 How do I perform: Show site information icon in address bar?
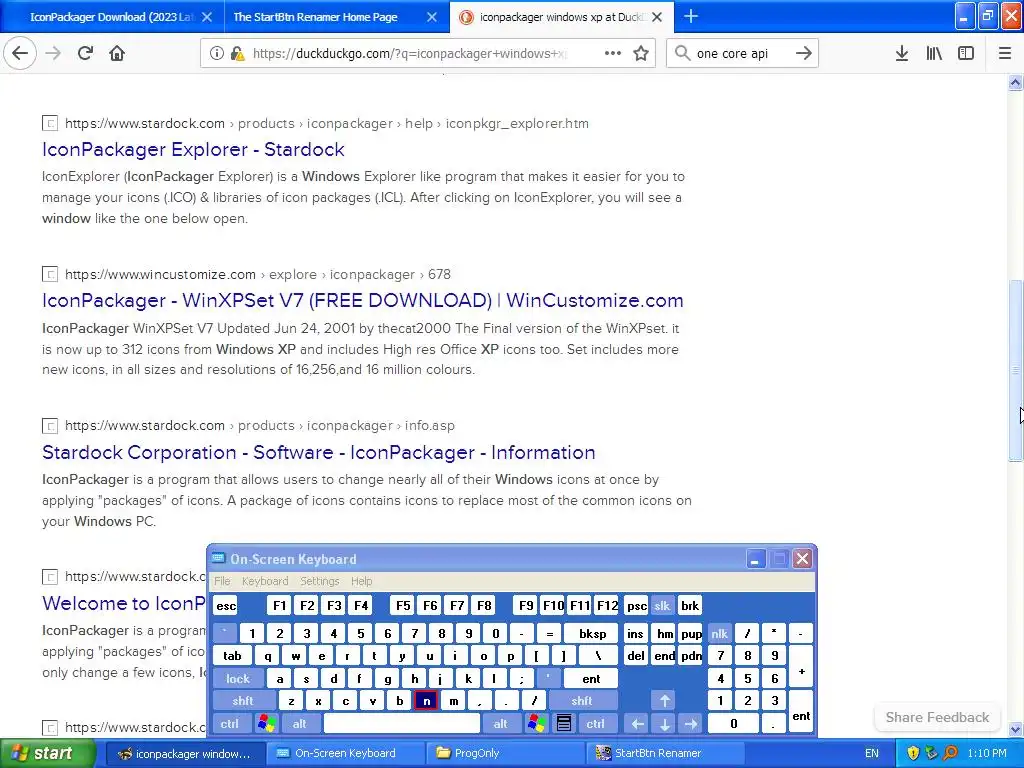(x=216, y=53)
